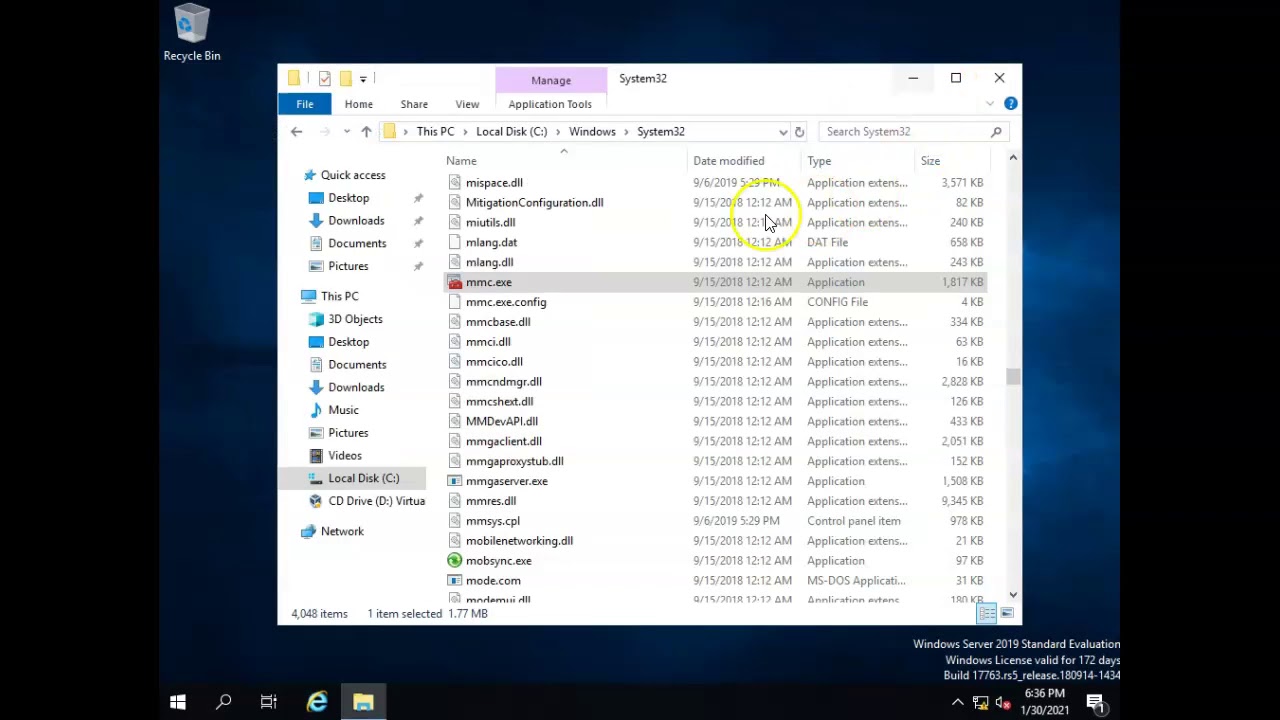Switch to the Share ribbon tab
Screen dimensions: 1280x720
click(414, 104)
